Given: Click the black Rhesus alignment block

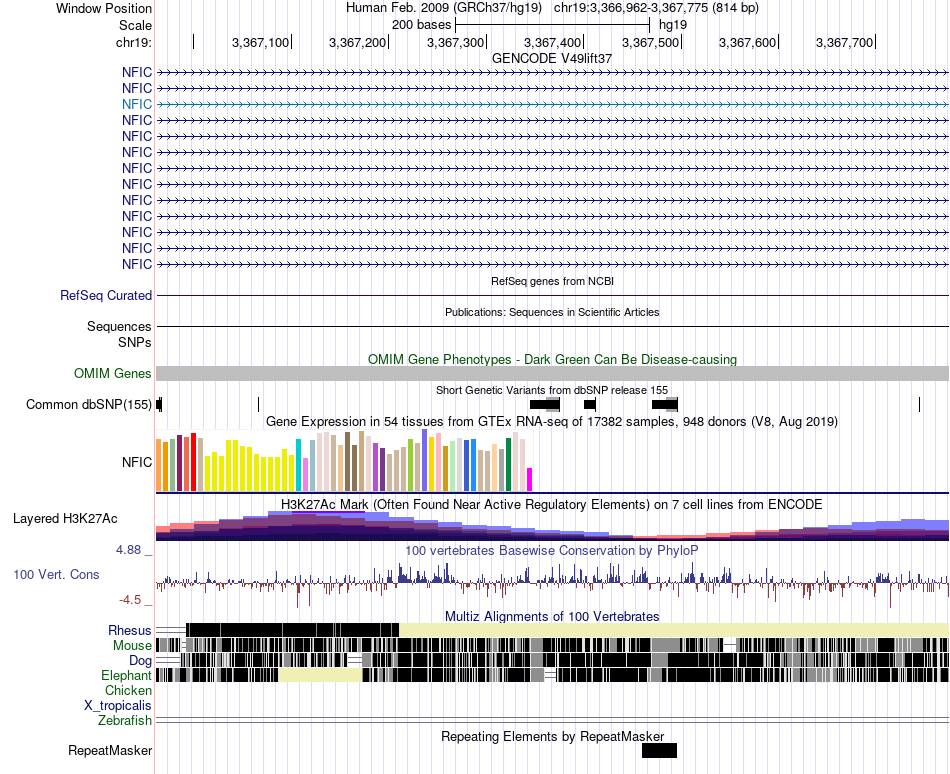Looking at the screenshot, I should (x=293, y=630).
